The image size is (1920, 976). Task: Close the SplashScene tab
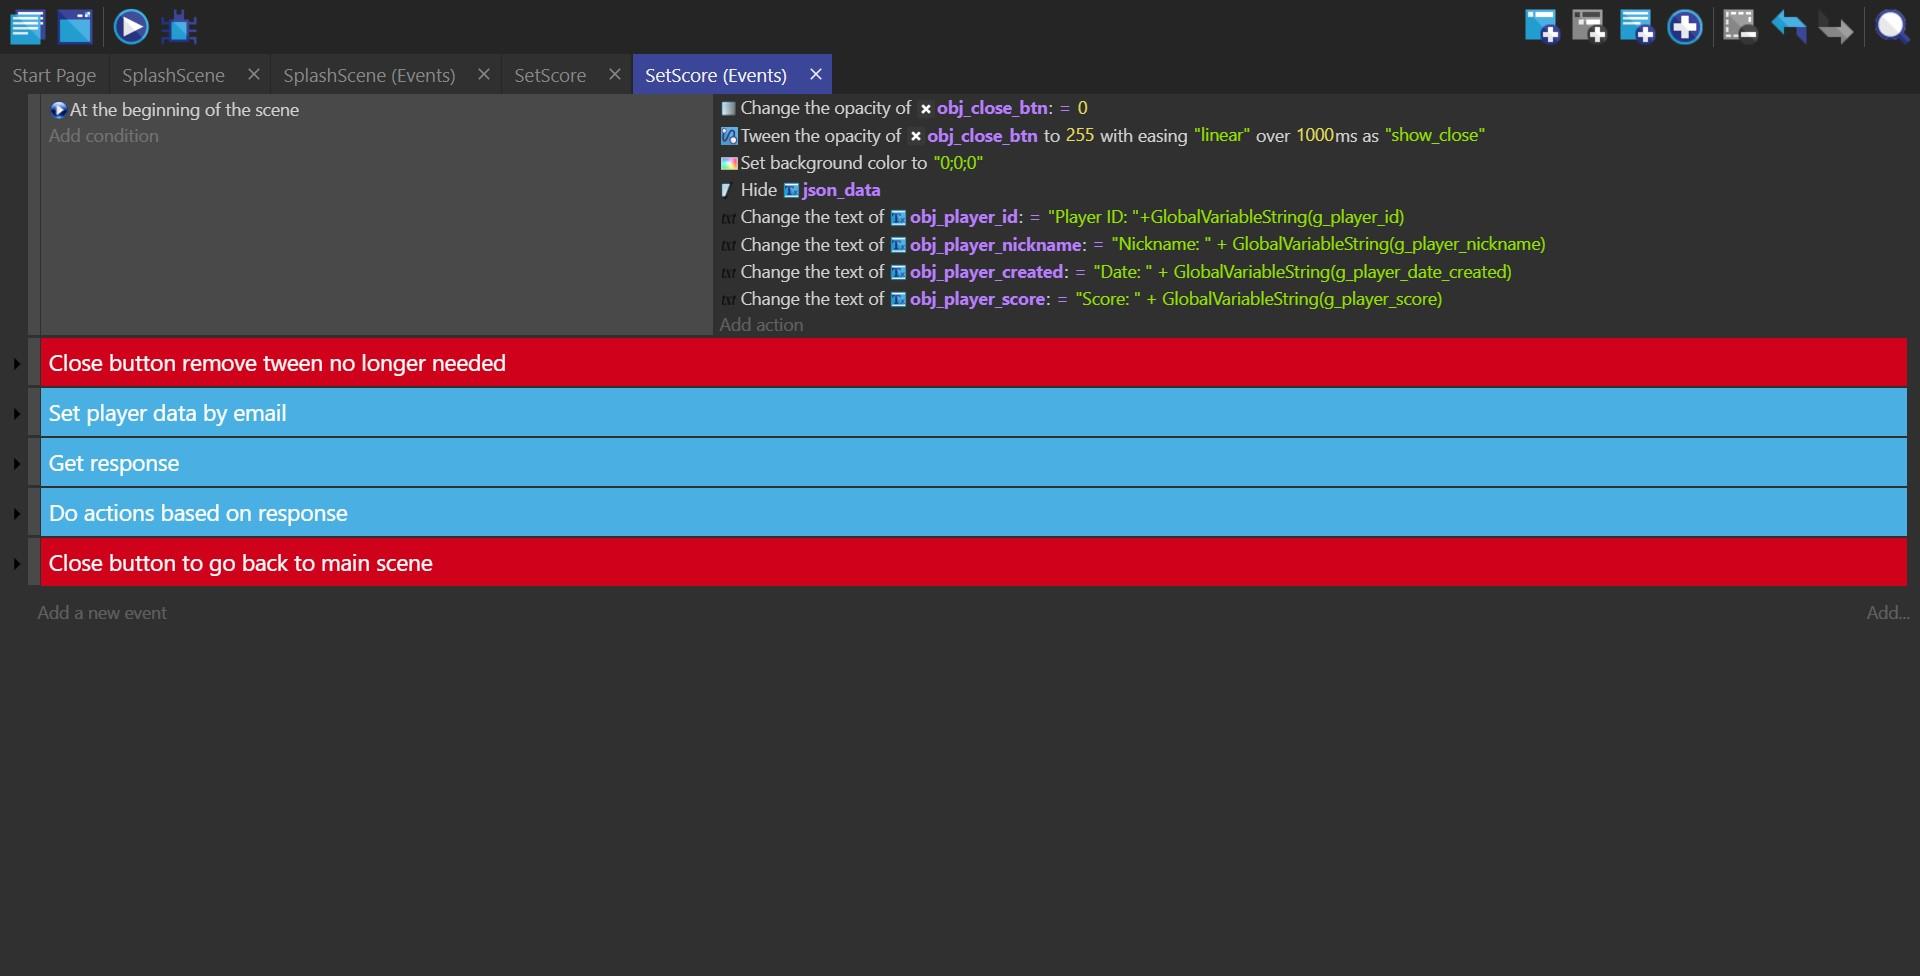[253, 74]
